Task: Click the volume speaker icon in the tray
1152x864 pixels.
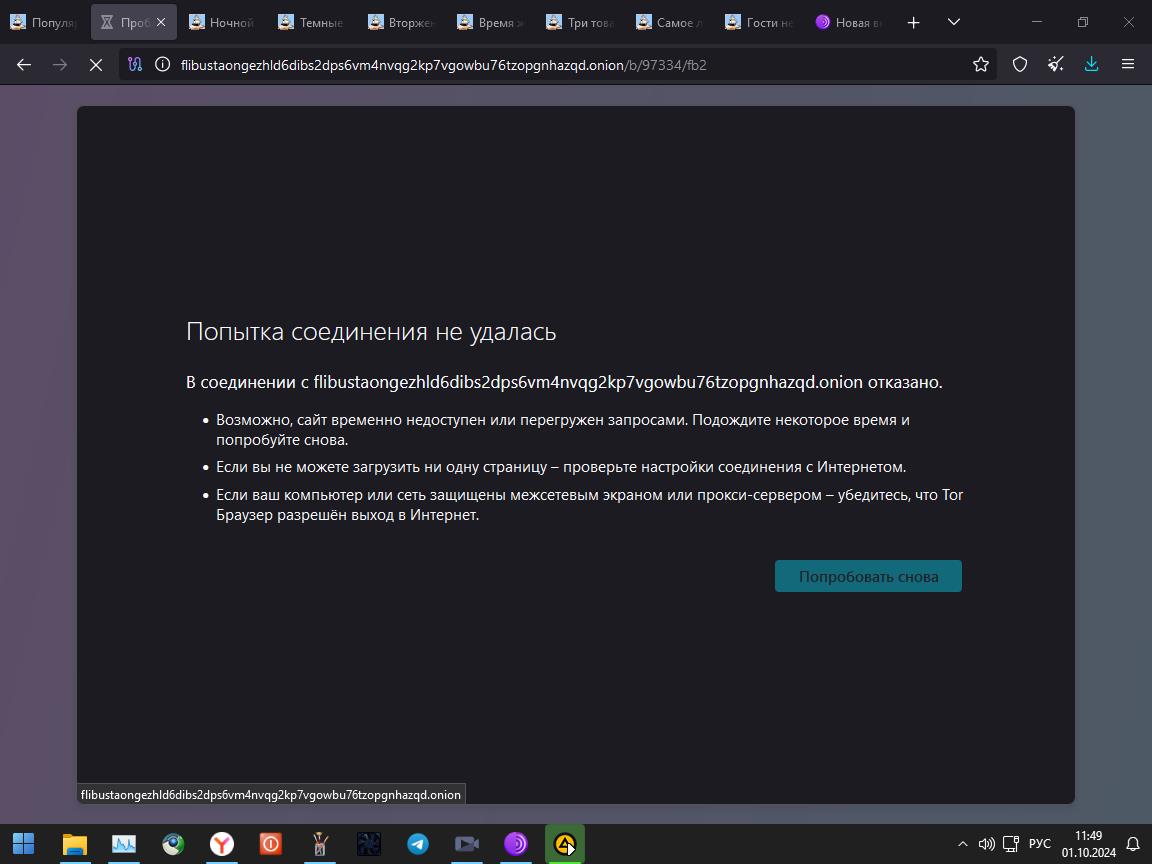Action: [x=986, y=844]
